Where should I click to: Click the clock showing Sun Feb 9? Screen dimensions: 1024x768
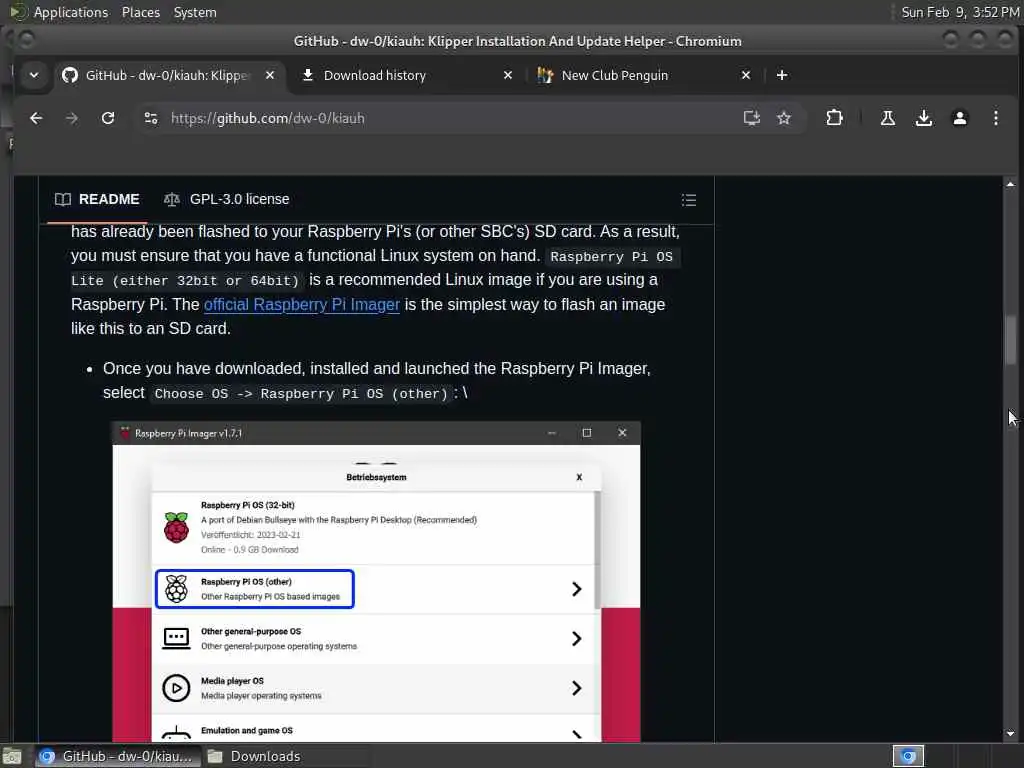(959, 12)
